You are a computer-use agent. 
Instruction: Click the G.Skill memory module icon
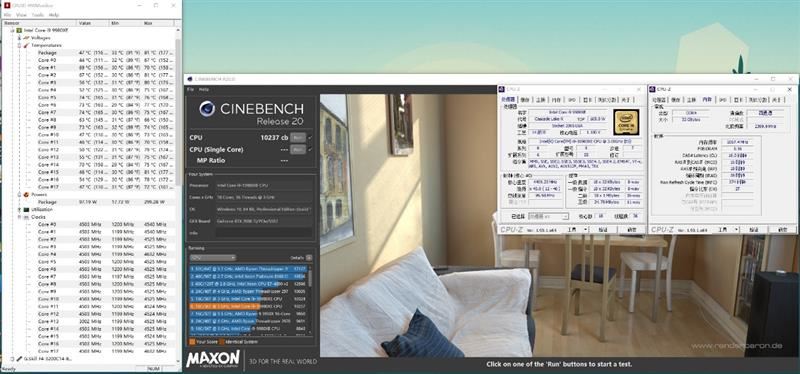pos(19,359)
